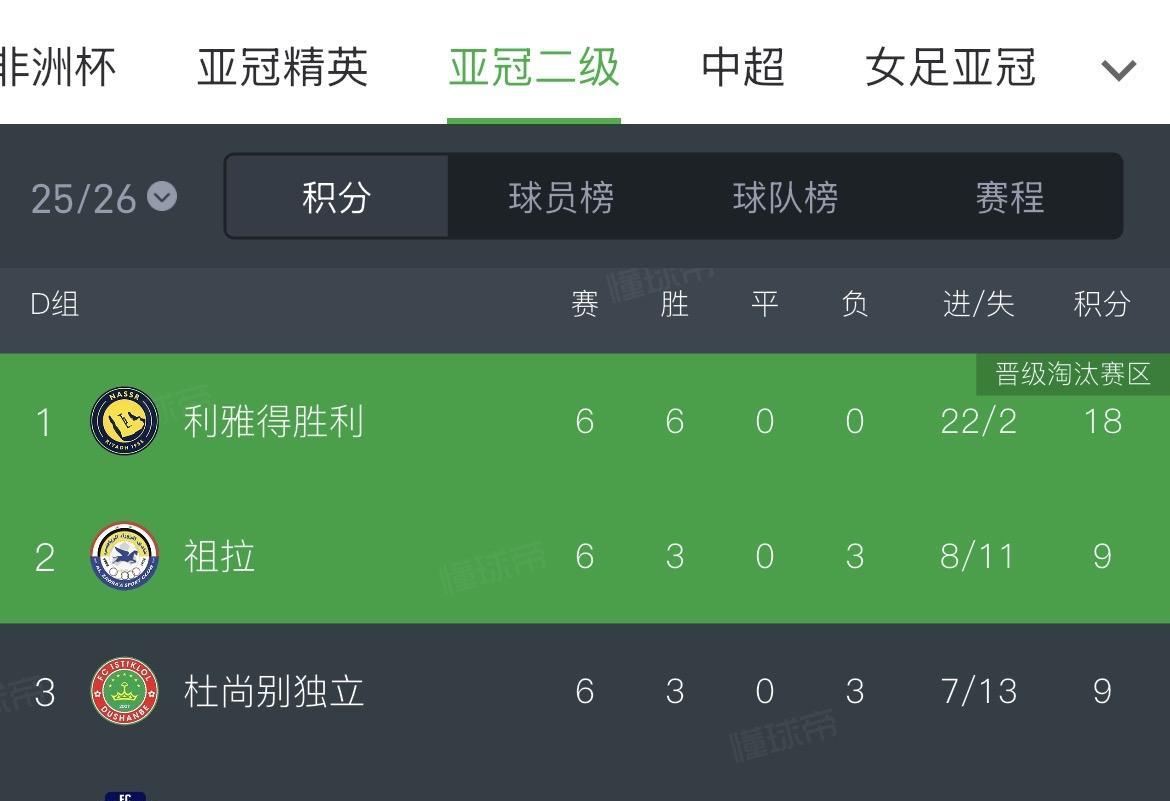Select the 亚冠二级 tab
The height and width of the screenshot is (801, 1170).
coord(534,68)
